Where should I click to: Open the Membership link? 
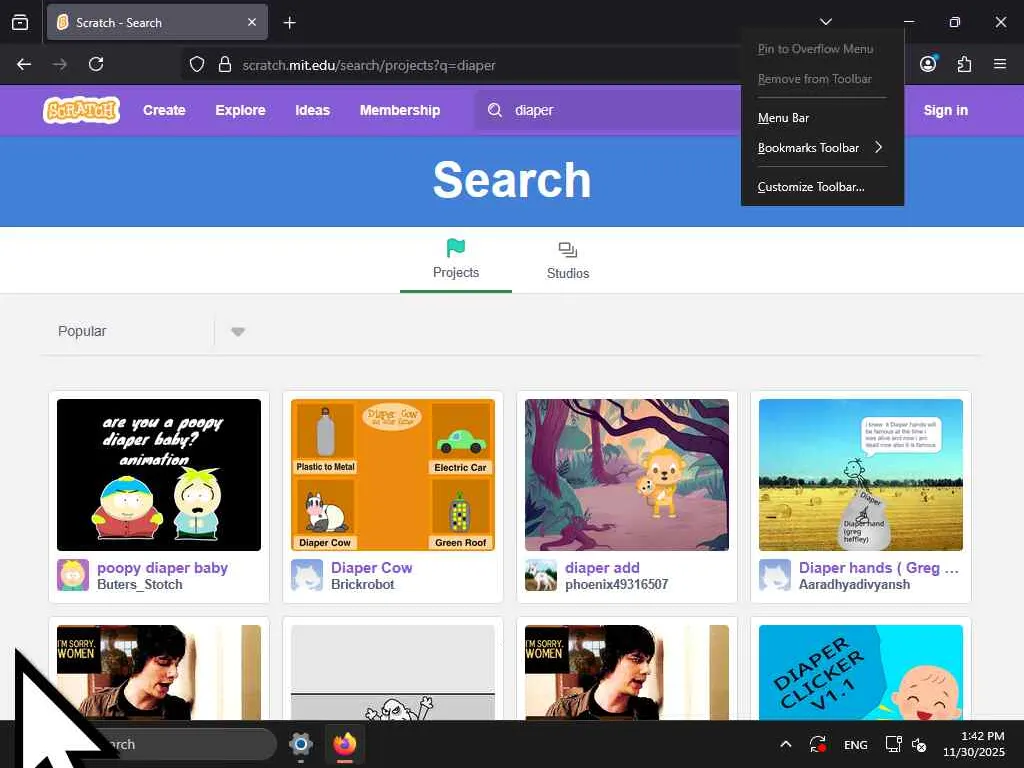(400, 110)
